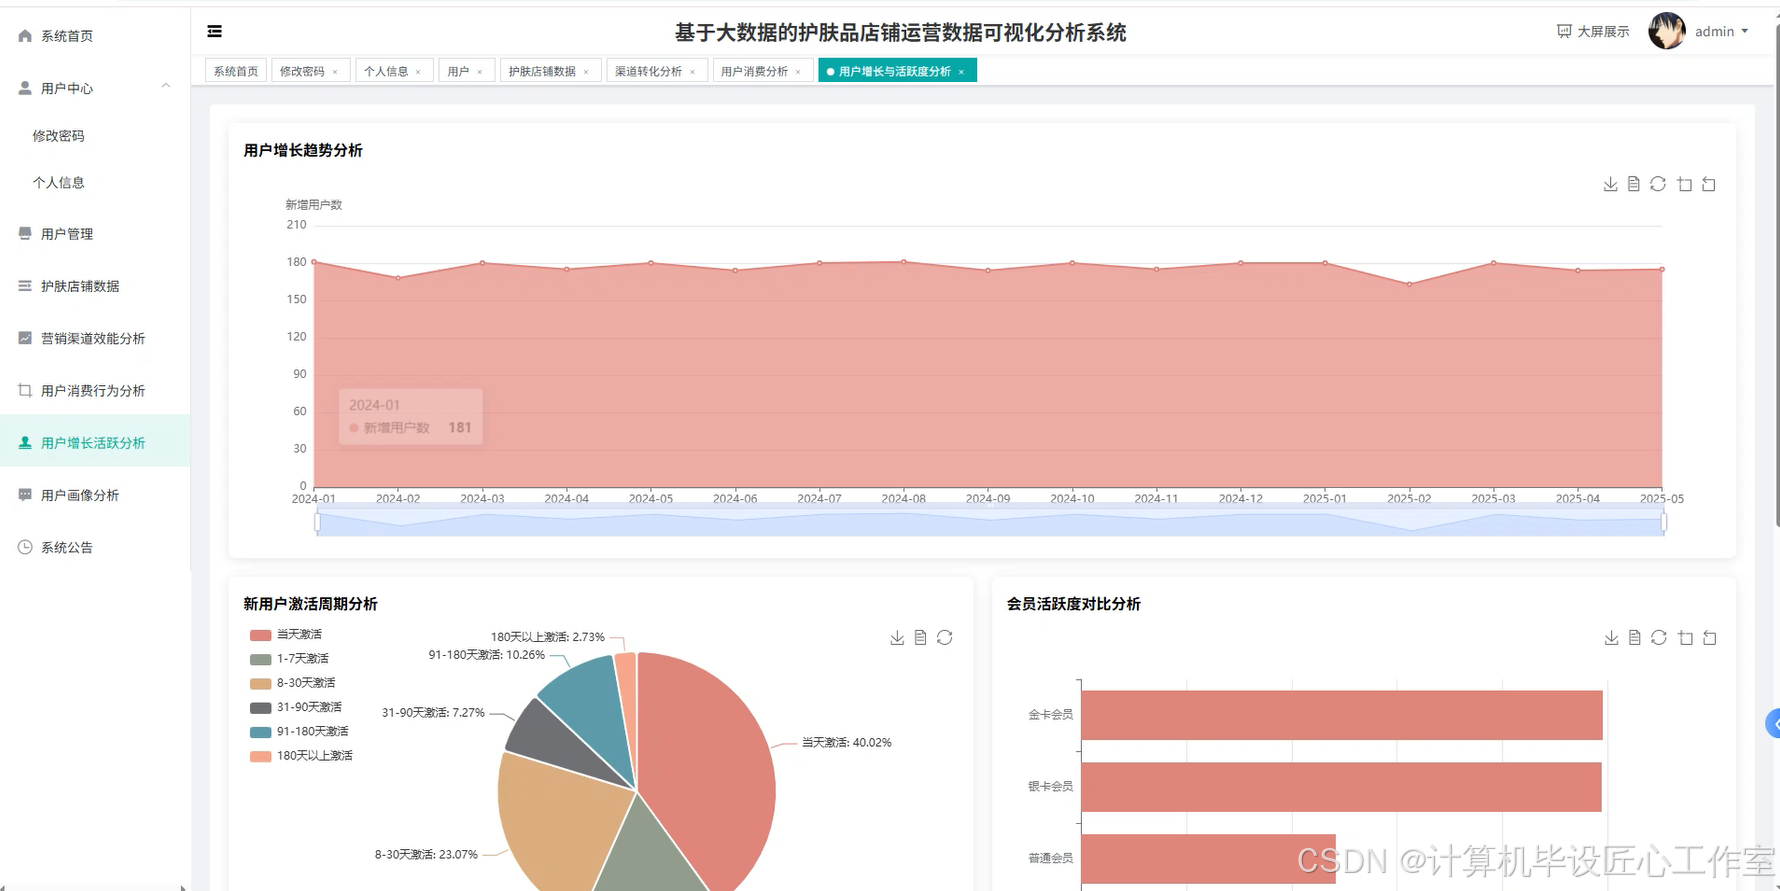Click right handle of the data zoom slider
The width and height of the screenshot is (1780, 891).
click(x=1664, y=522)
